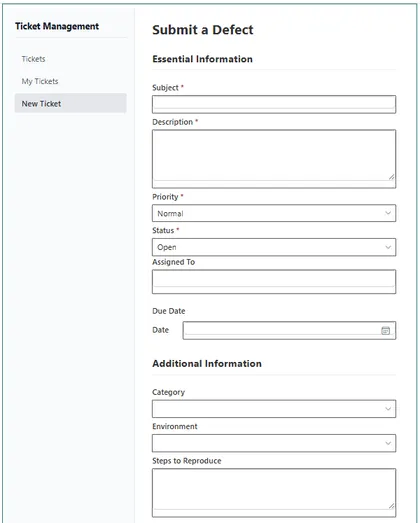Click the Due Date input field
420x523 pixels.
tap(289, 331)
